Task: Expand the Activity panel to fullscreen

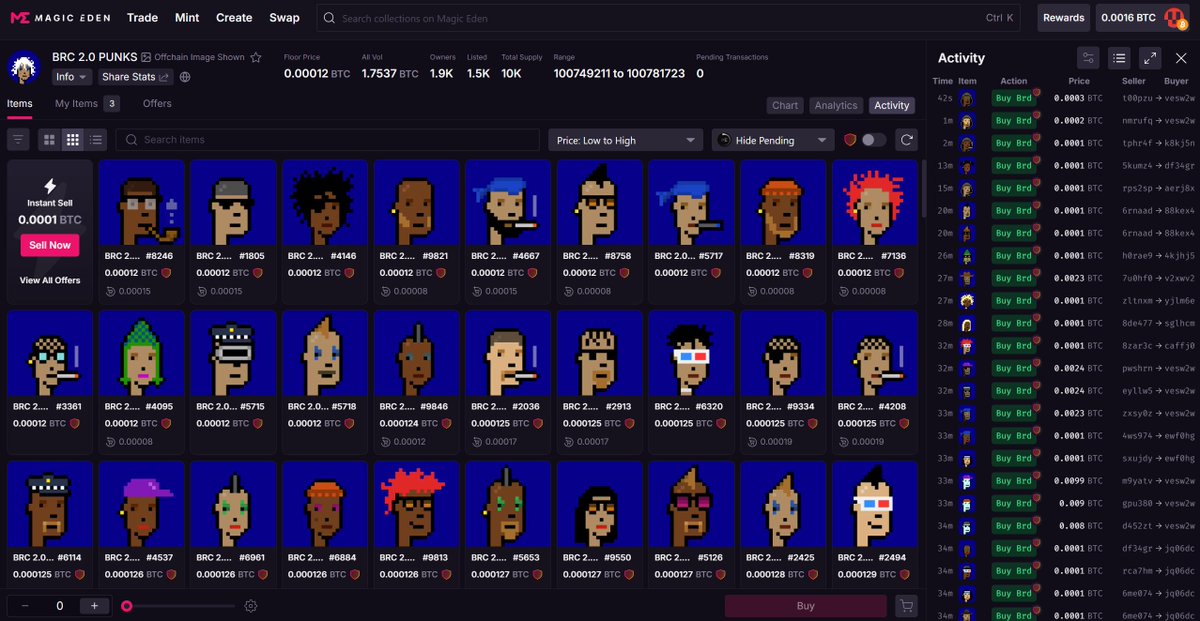Action: [x=1151, y=58]
